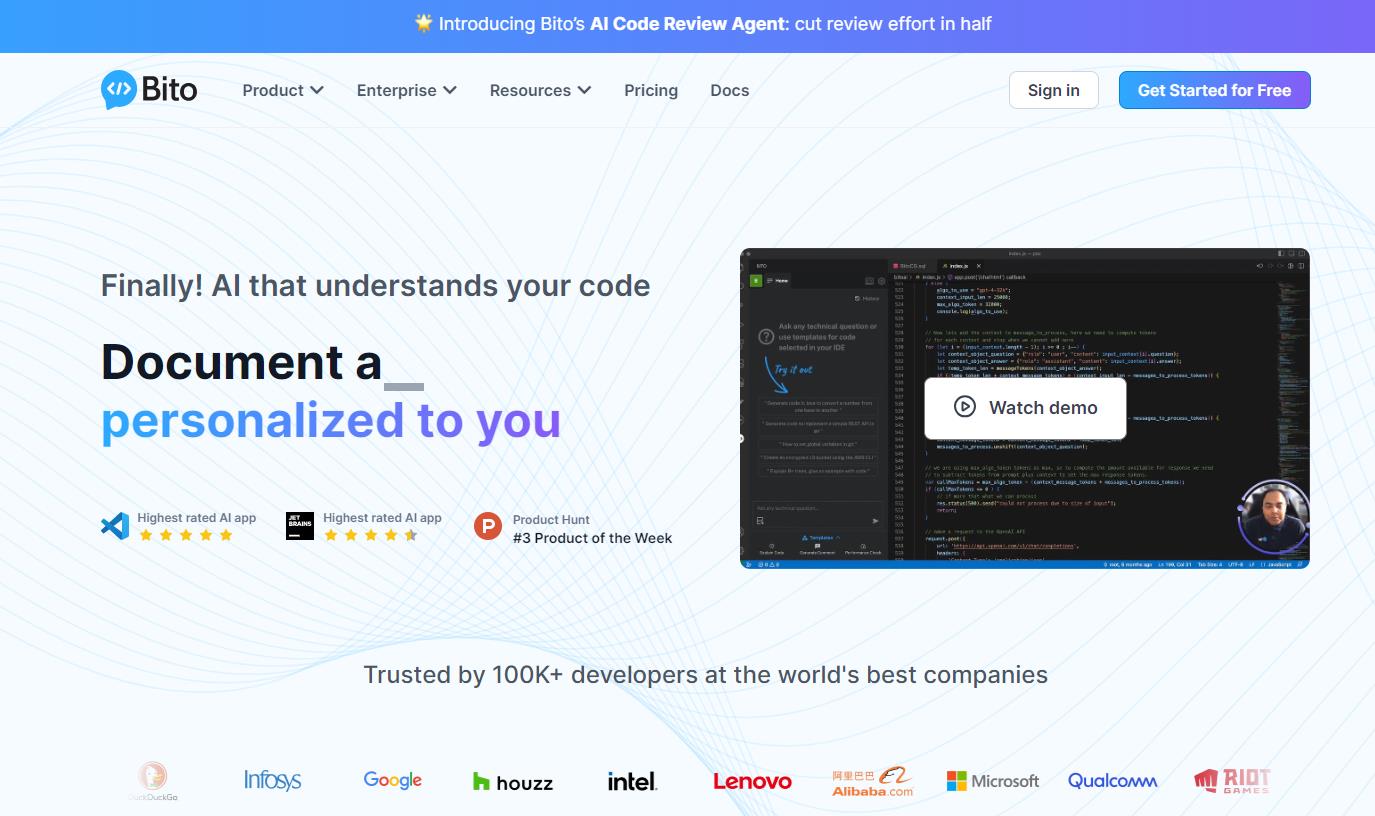The width and height of the screenshot is (1375, 816).
Task: Click Get Started for Free
Action: (x=1214, y=90)
